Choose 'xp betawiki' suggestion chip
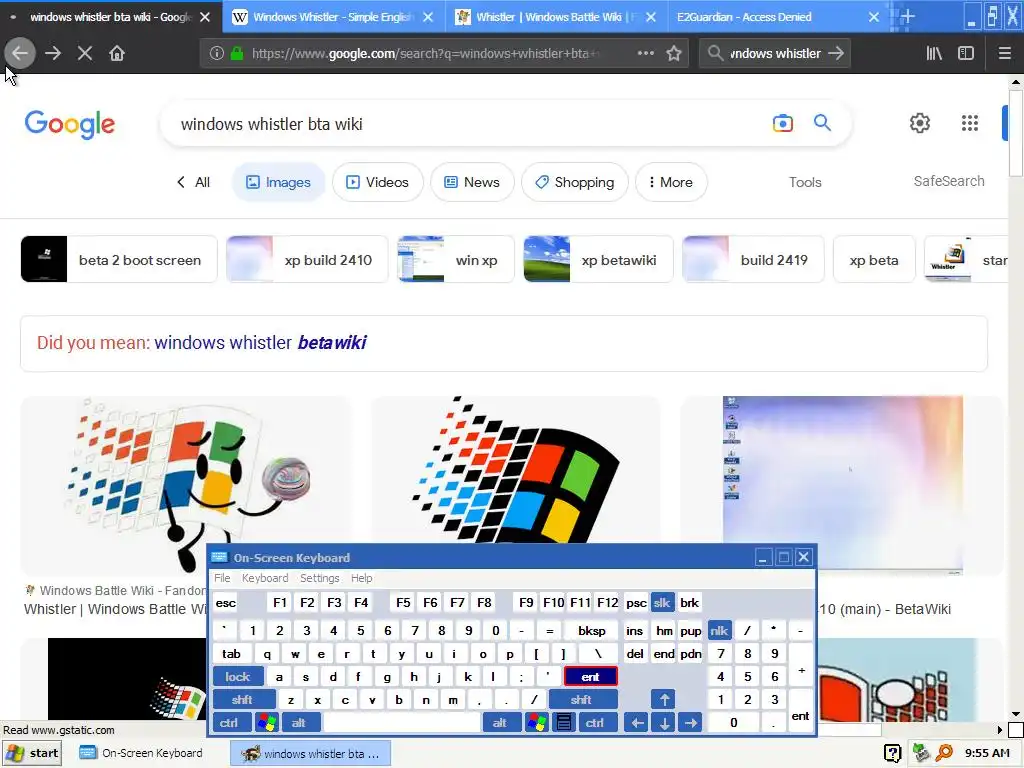The height and width of the screenshot is (768, 1024). (x=598, y=259)
